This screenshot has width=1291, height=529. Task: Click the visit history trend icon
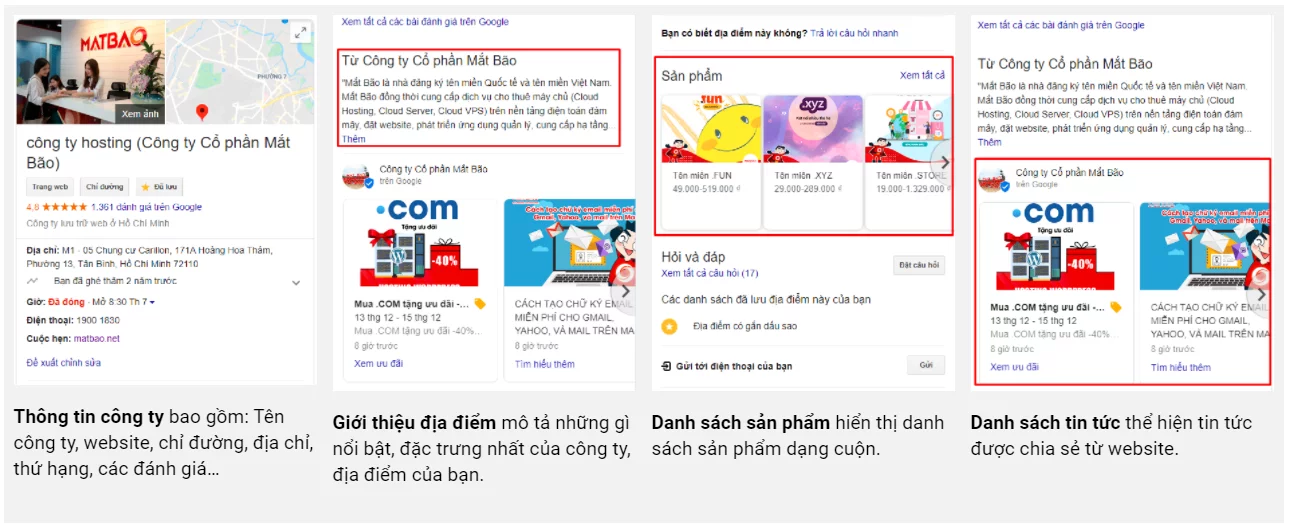[33, 282]
